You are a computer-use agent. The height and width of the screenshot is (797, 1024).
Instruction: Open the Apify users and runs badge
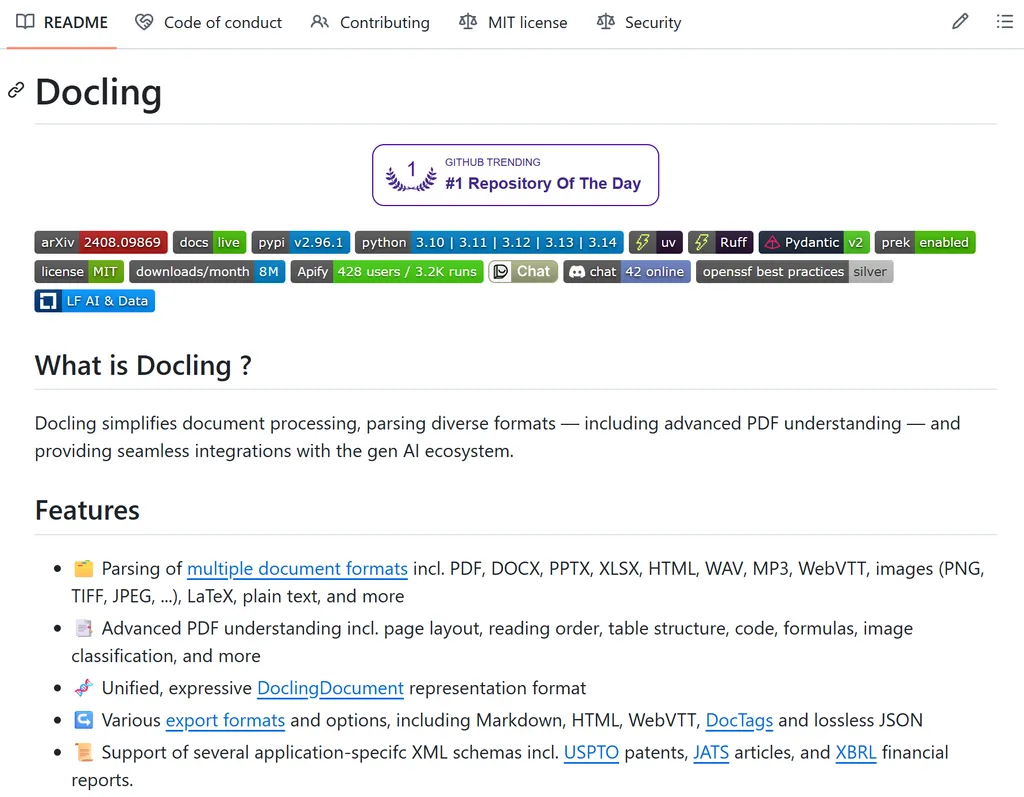[387, 272]
